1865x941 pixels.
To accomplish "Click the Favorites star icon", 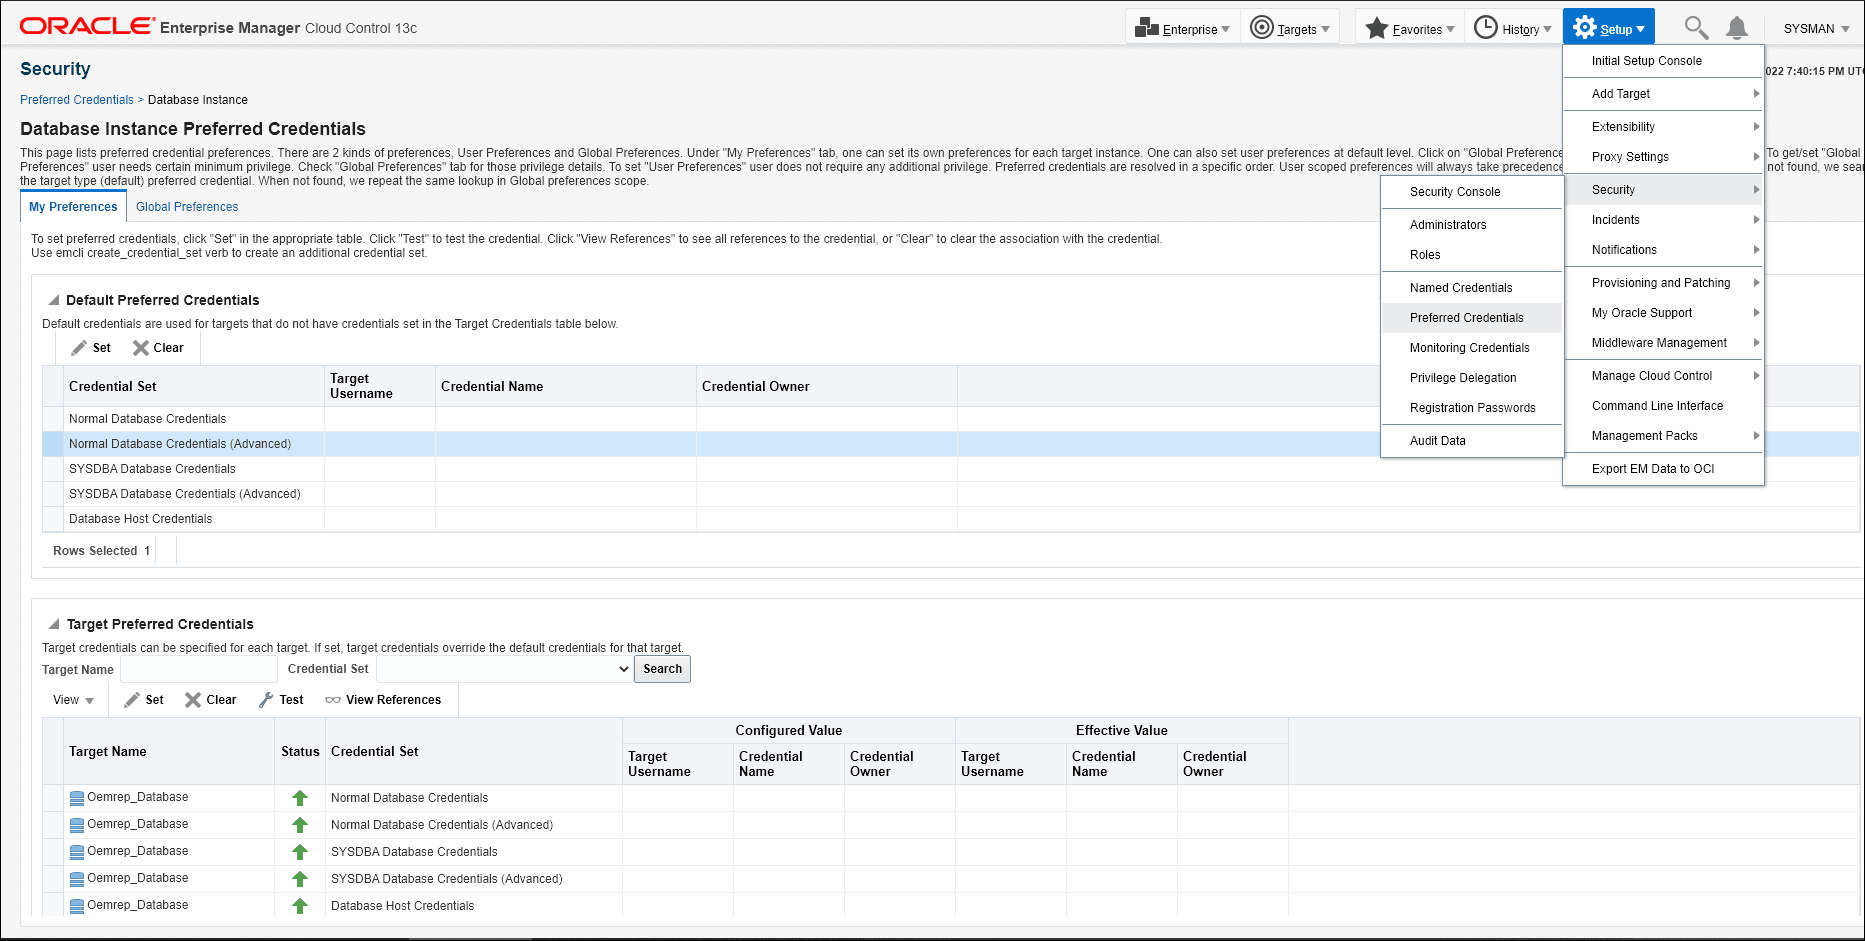I will (x=1377, y=28).
